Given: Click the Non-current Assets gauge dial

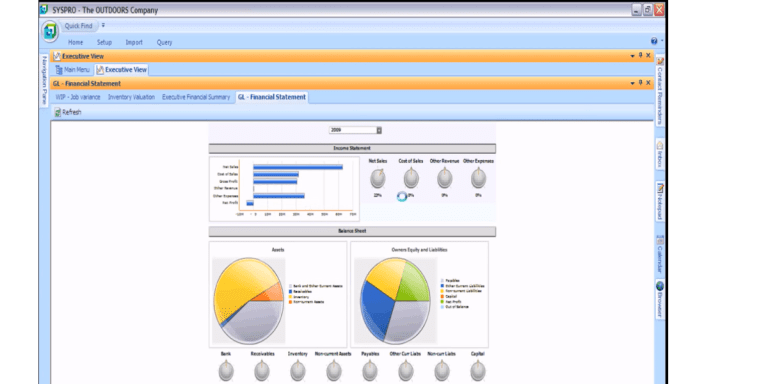Looking at the screenshot, I should (334, 371).
